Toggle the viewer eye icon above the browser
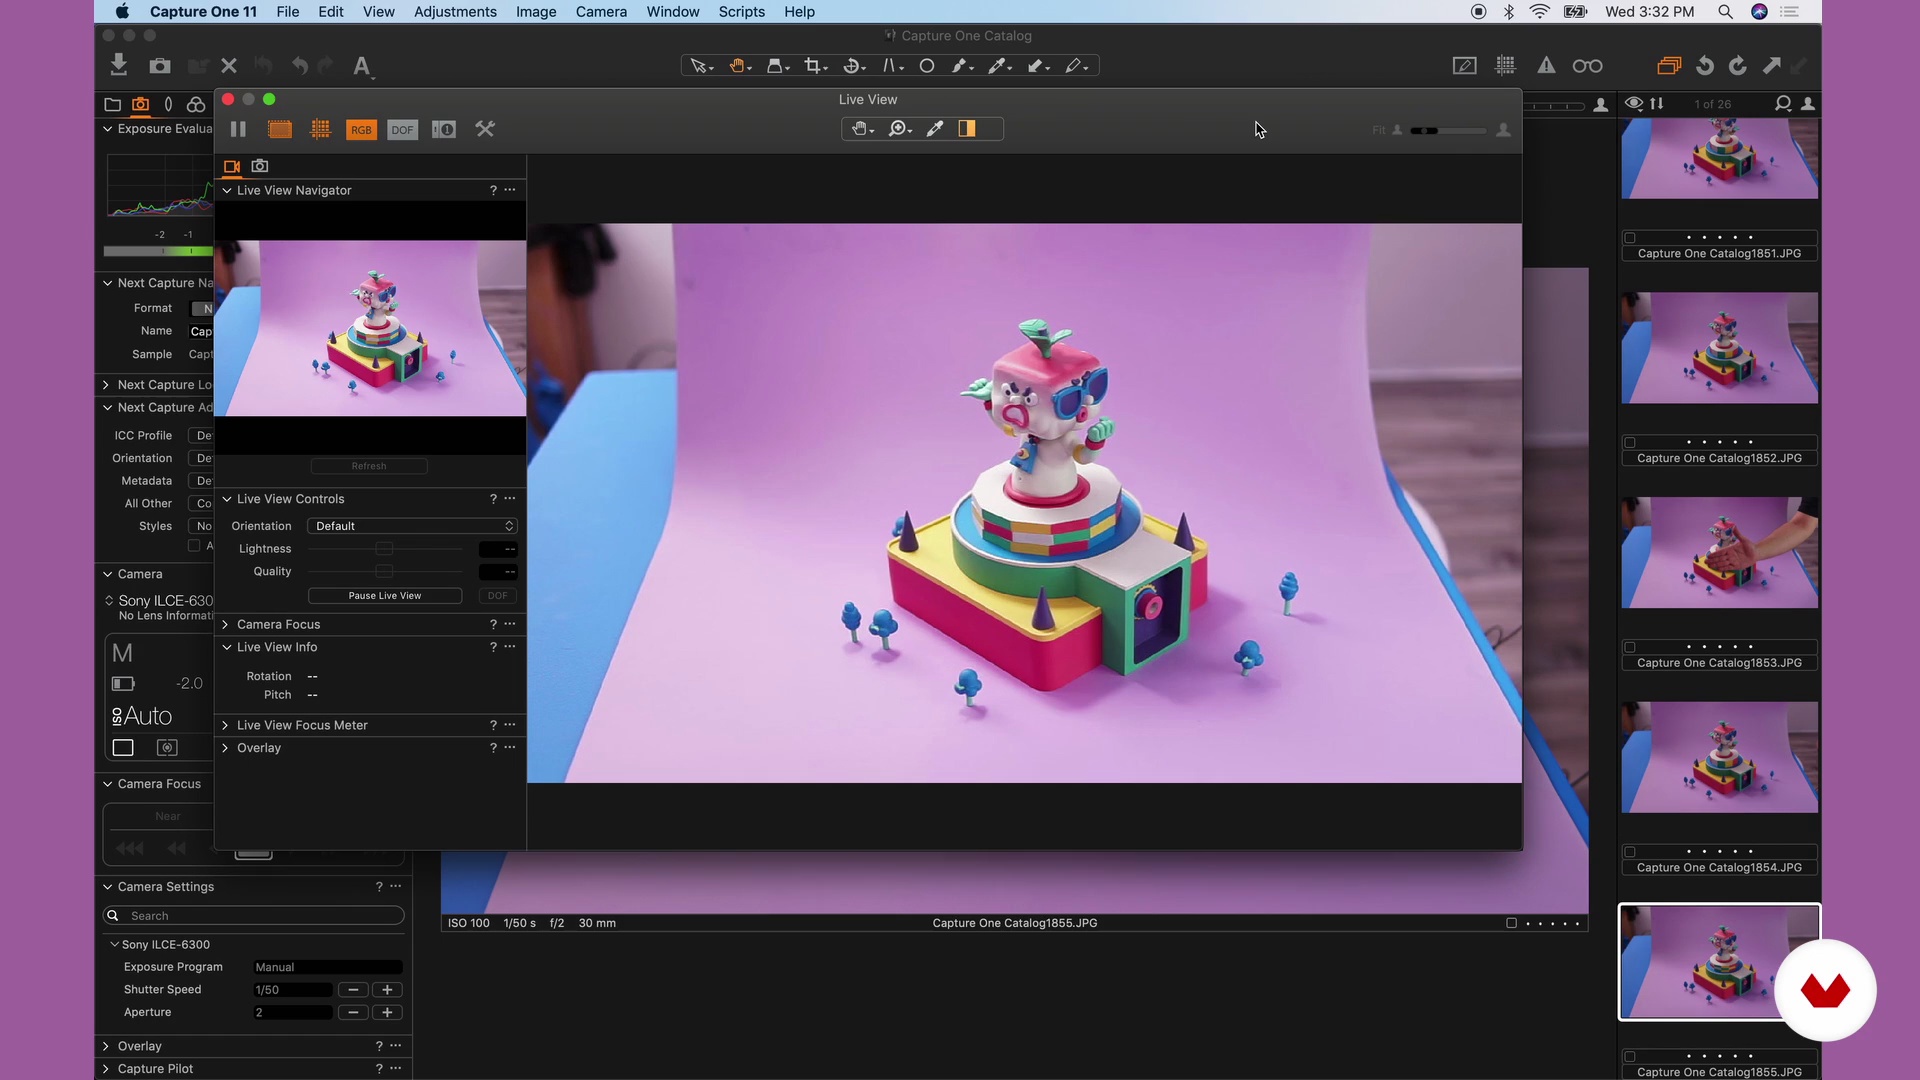The width and height of the screenshot is (1920, 1080). click(x=1634, y=104)
